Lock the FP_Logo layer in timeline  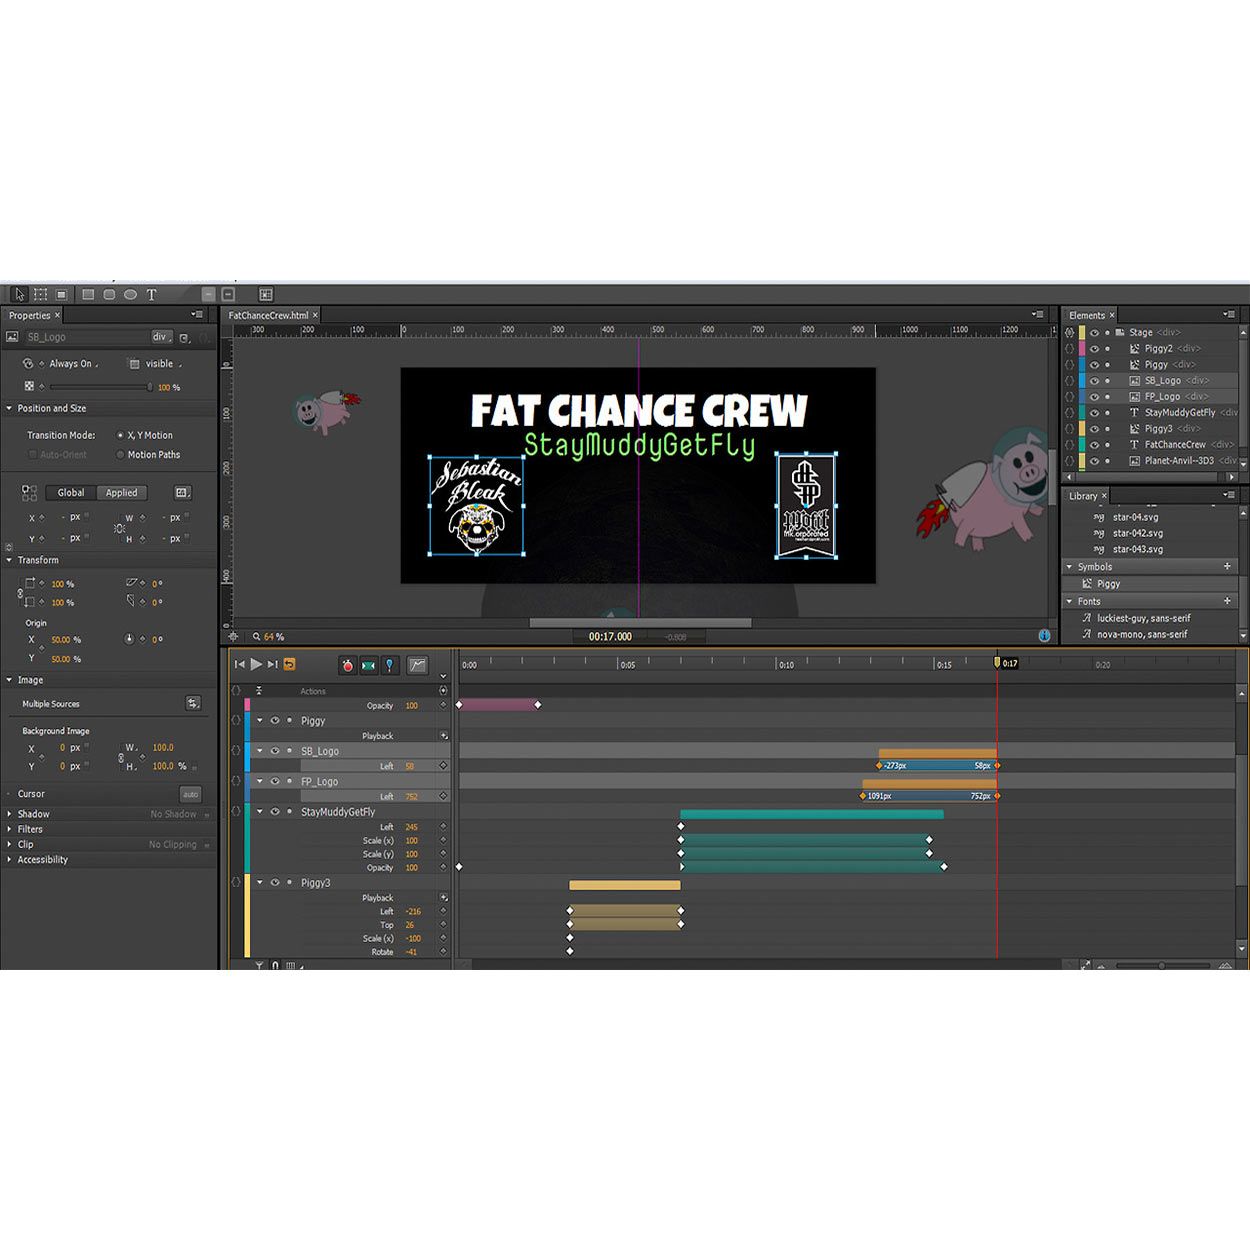[x=290, y=781]
